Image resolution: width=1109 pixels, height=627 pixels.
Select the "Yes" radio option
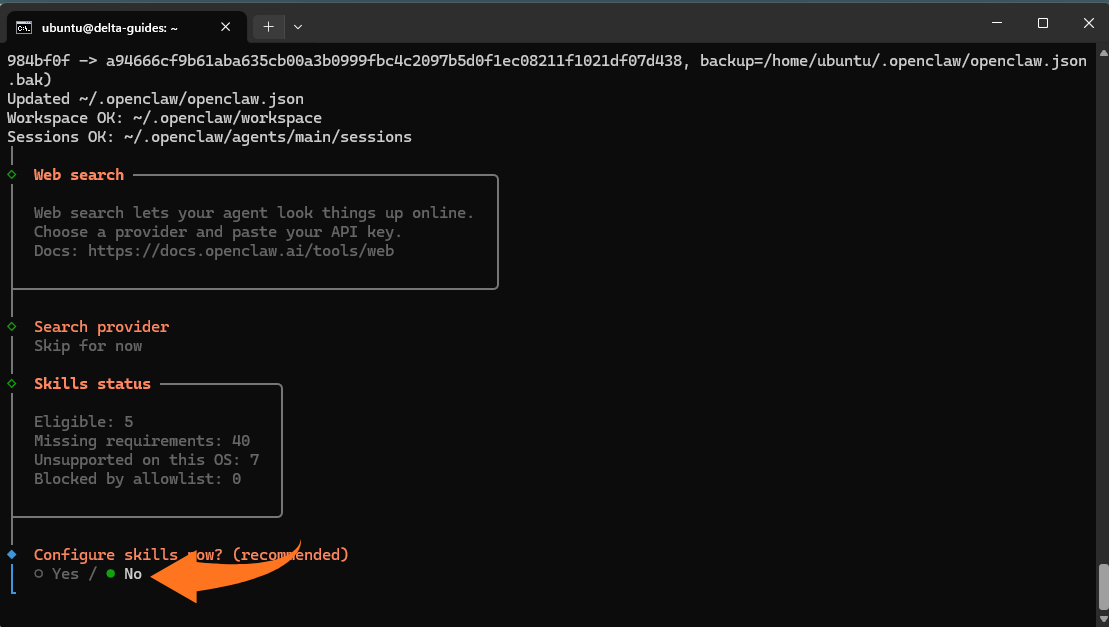[x=38, y=574]
